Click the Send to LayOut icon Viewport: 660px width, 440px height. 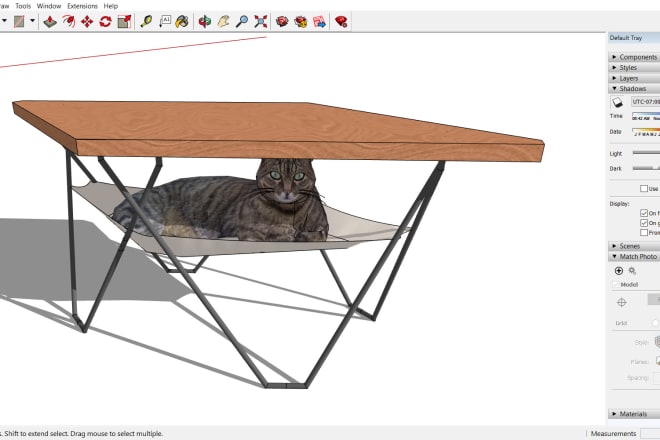(319, 21)
